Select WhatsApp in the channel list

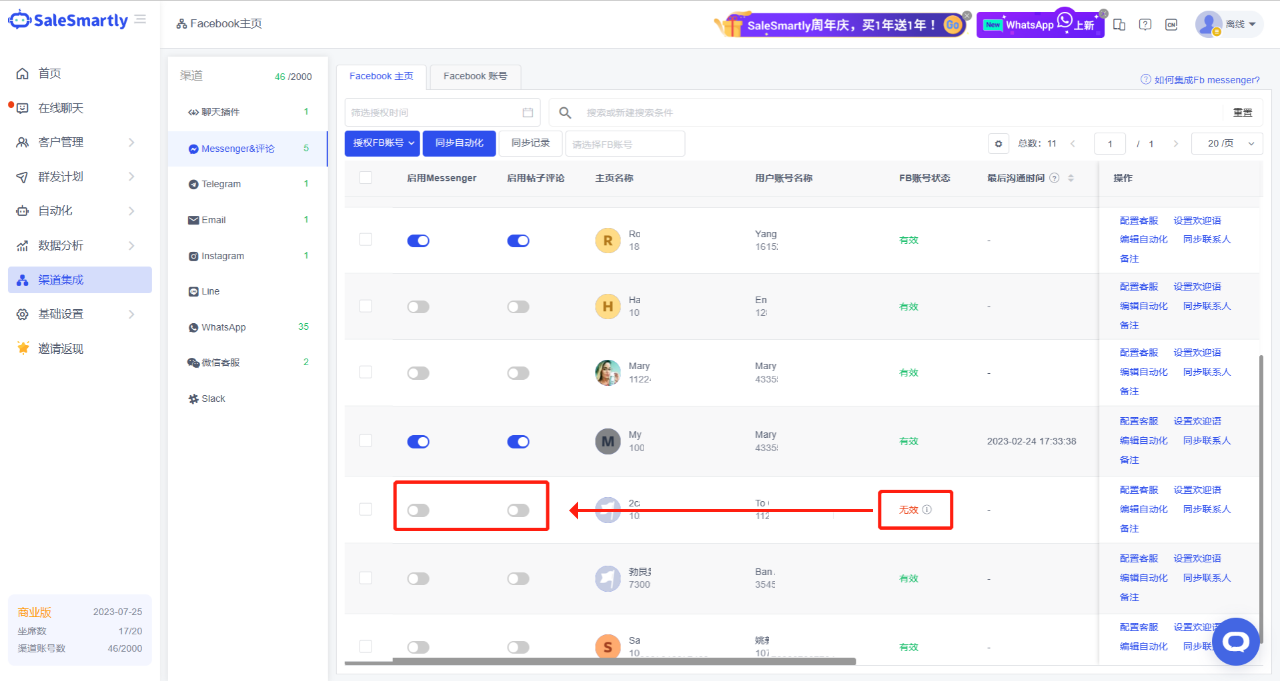point(223,327)
